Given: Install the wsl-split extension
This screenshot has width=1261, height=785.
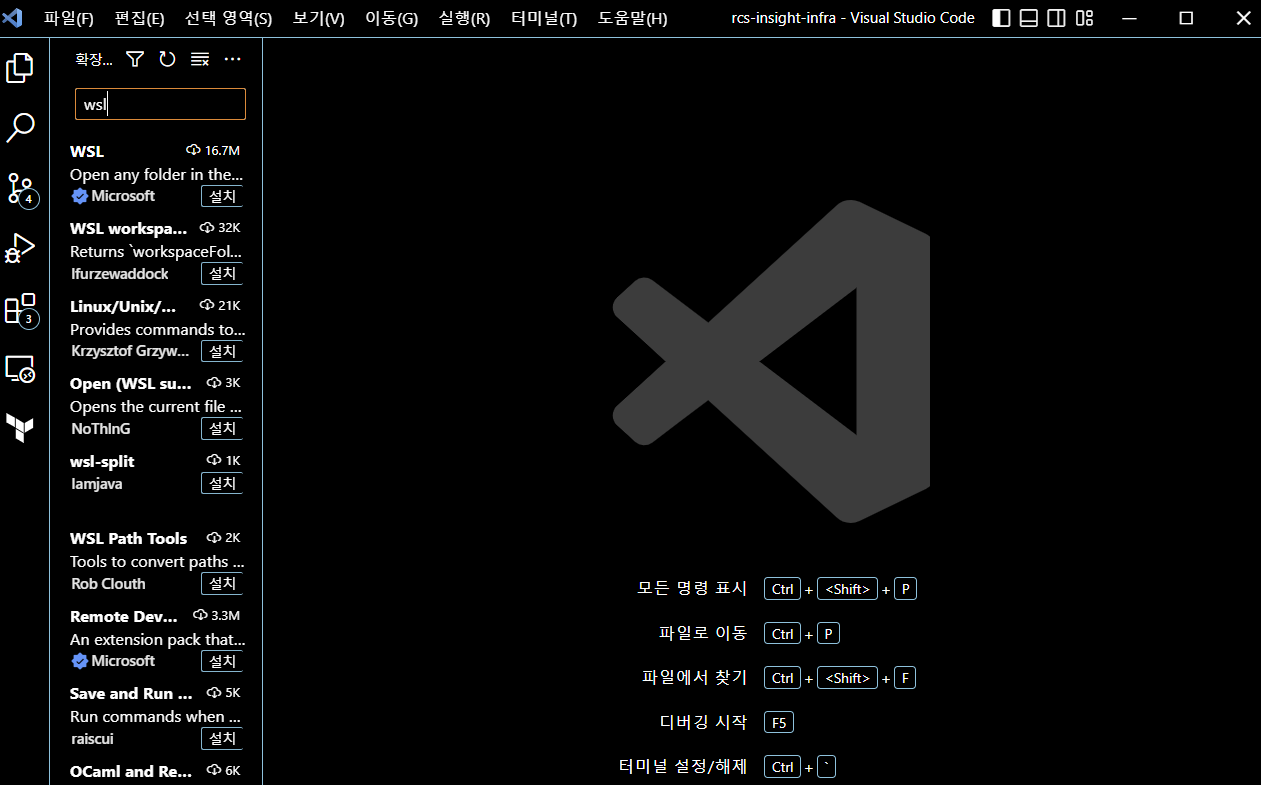Looking at the screenshot, I should (x=222, y=483).
